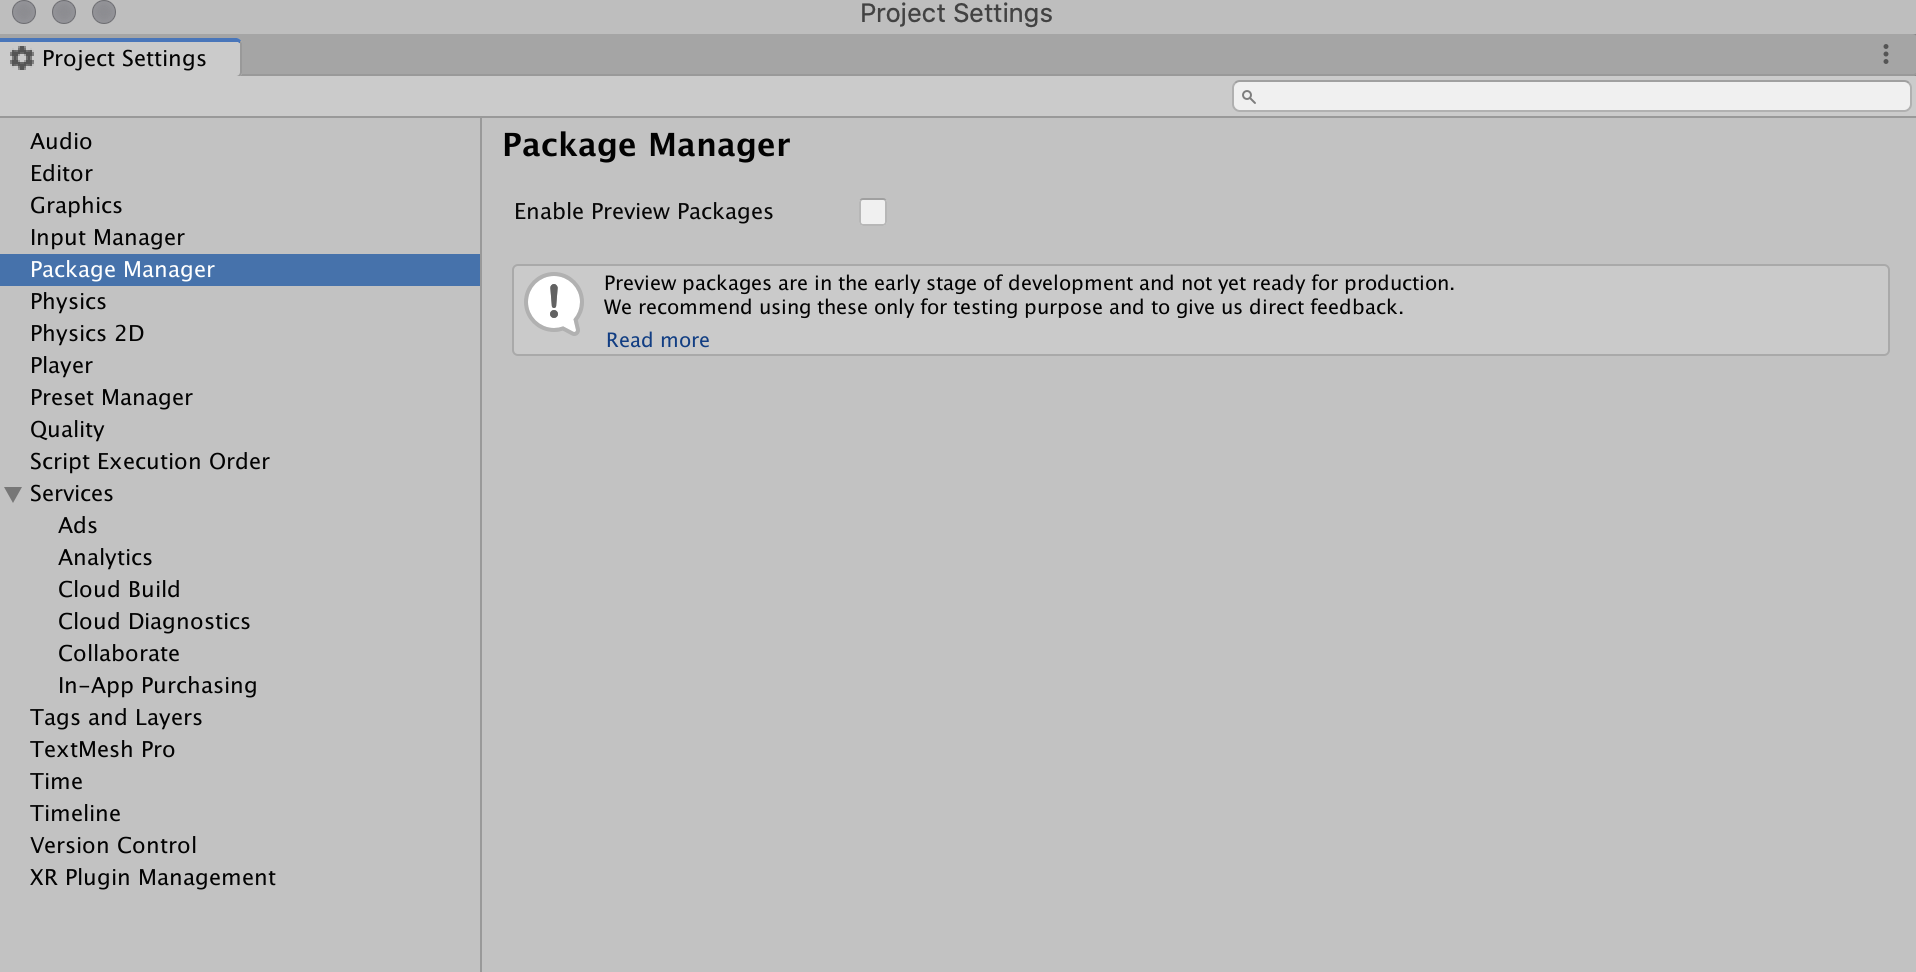Select Input Manager in the sidebar
1916x972 pixels.
point(107,237)
